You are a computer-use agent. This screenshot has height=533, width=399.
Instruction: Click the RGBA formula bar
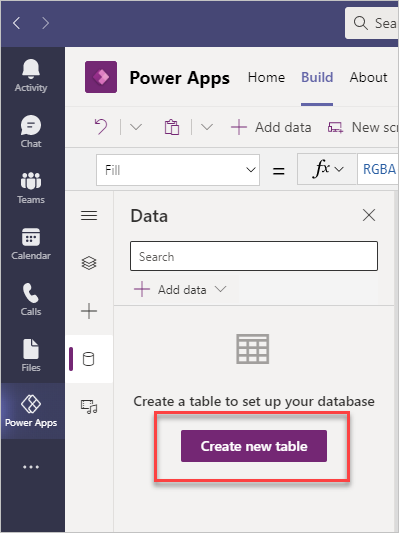(378, 169)
